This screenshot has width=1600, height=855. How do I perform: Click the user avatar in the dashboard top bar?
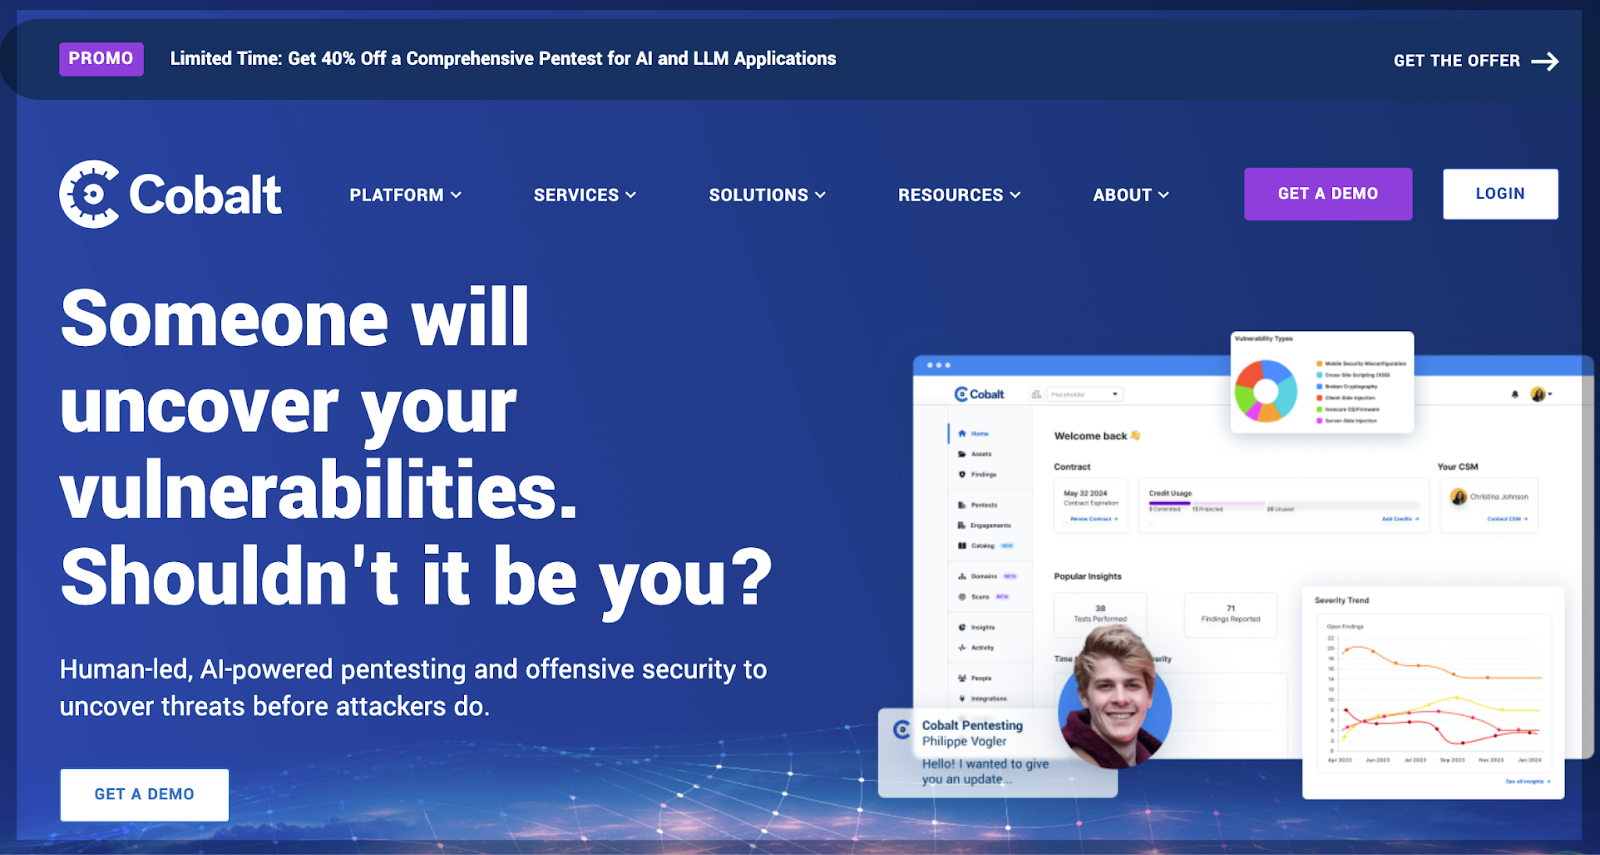tap(1538, 394)
